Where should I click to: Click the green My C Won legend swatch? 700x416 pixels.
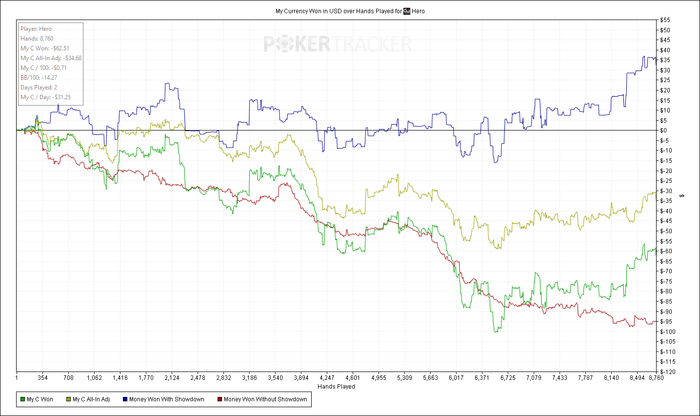23,399
